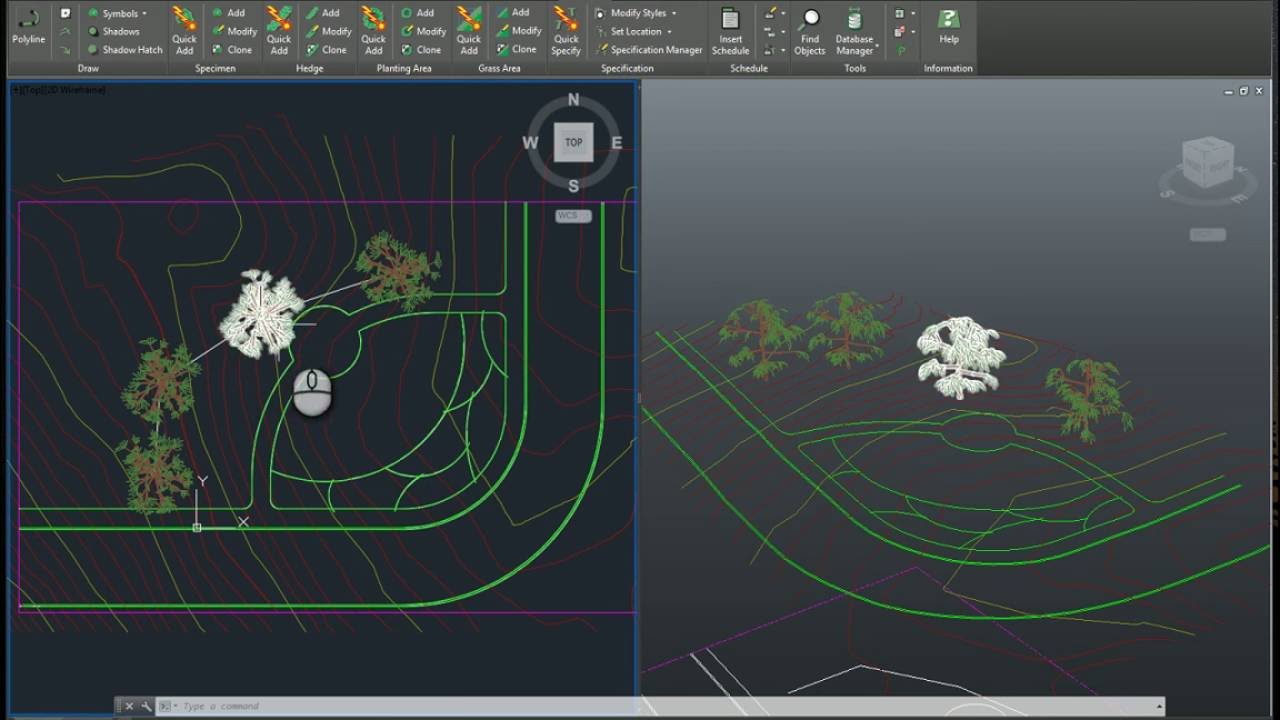
Task: Click Quick Add in Grass Area panel
Action: point(469,31)
